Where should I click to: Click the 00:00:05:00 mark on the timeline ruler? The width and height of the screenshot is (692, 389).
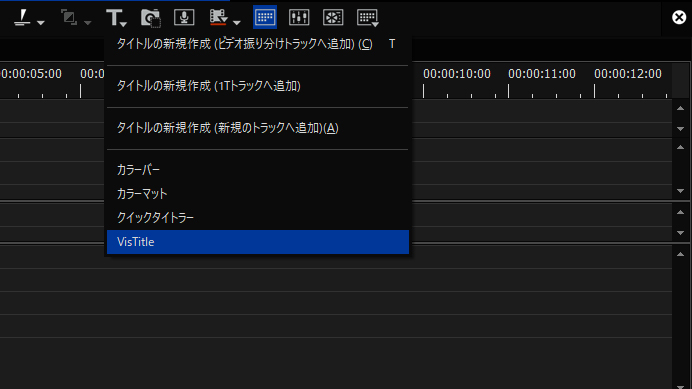[x=31, y=74]
